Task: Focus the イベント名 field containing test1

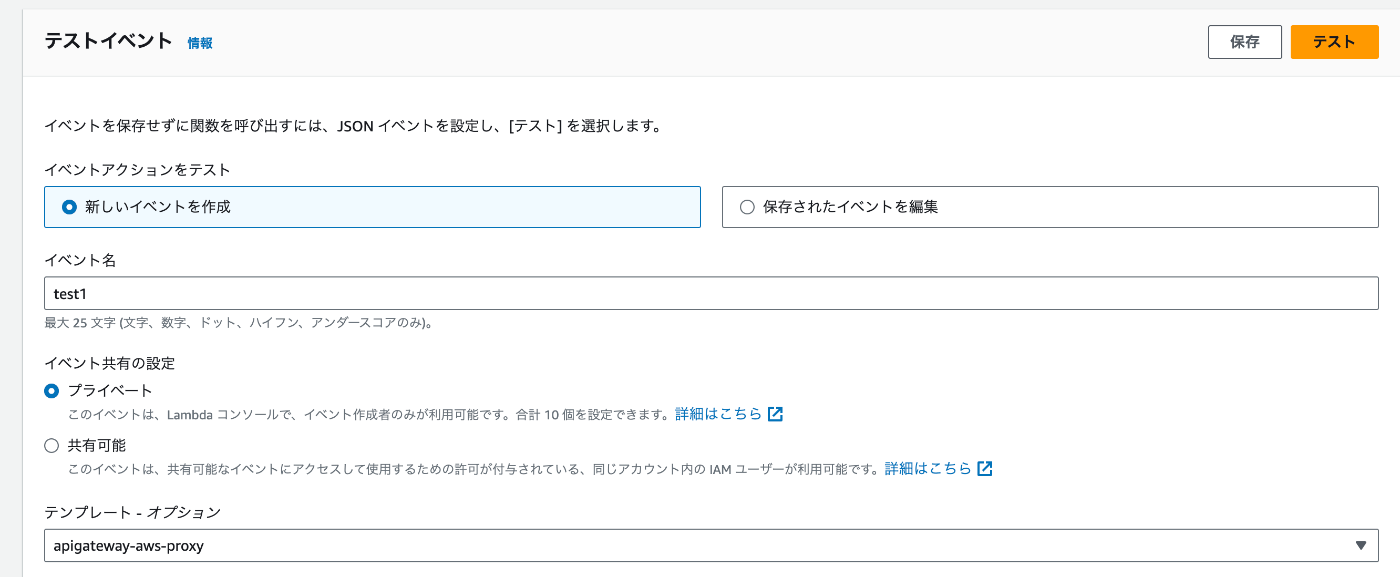Action: tap(711, 293)
